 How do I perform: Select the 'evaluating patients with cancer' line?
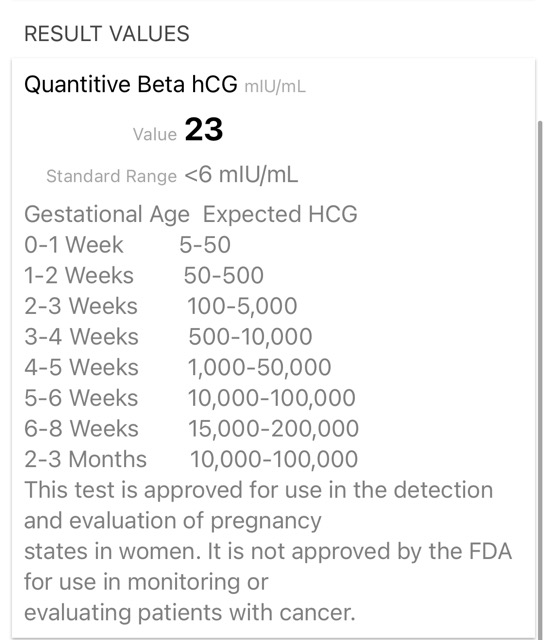pos(190,613)
